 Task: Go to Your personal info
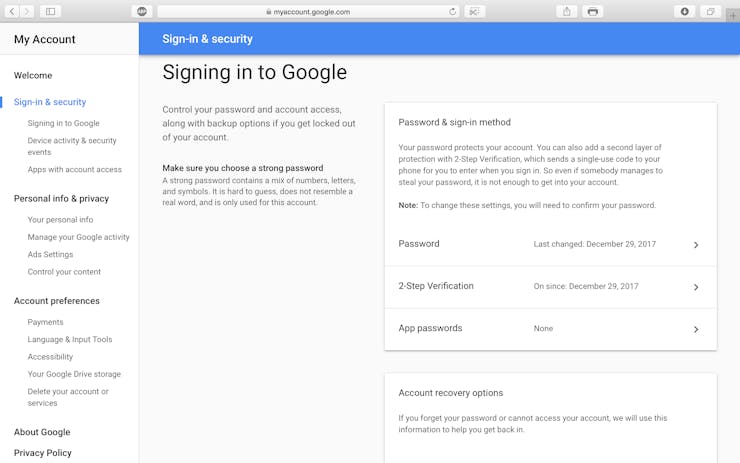(x=60, y=219)
